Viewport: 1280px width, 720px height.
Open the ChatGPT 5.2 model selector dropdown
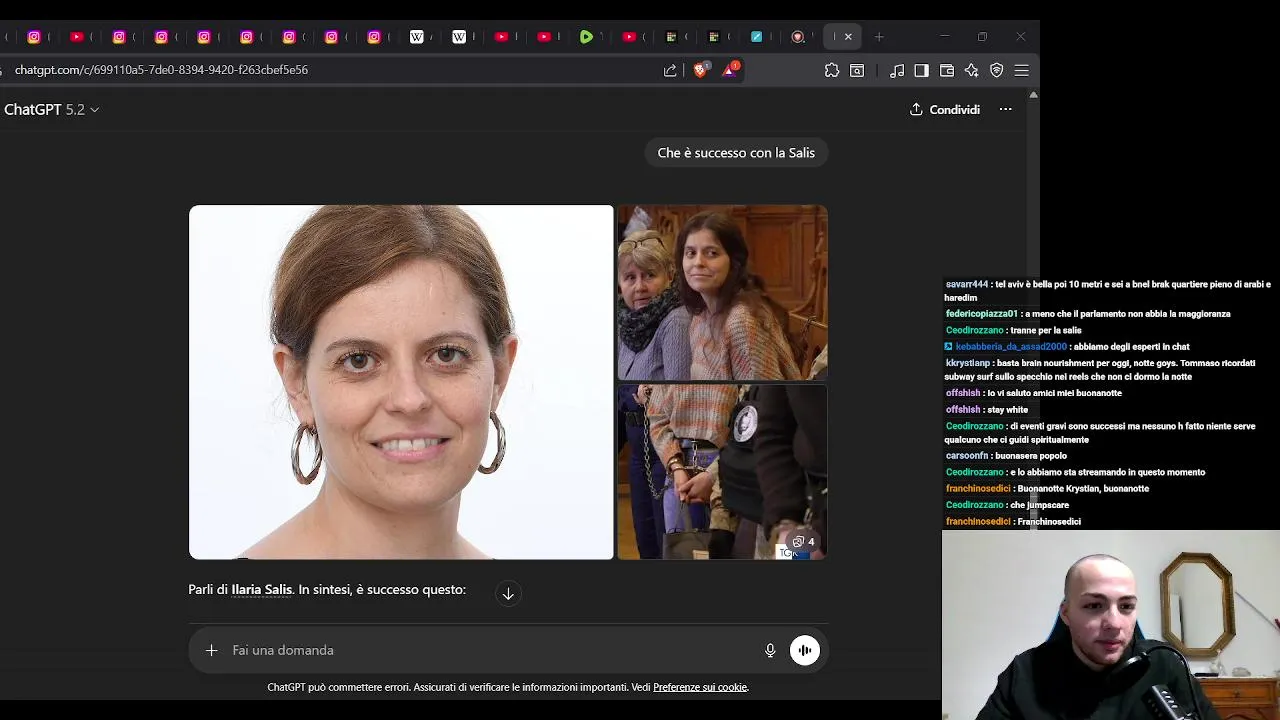[x=51, y=109]
